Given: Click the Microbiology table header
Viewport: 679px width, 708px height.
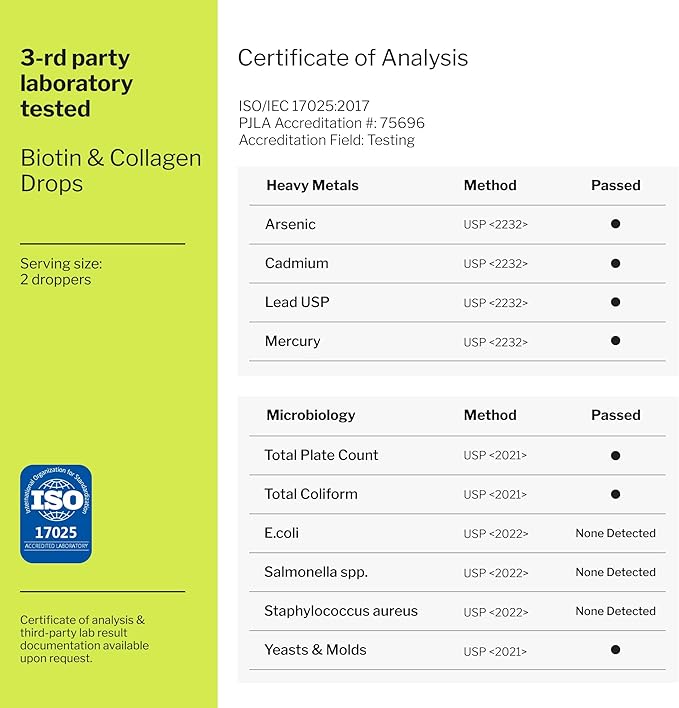Looking at the screenshot, I should pos(310,415).
